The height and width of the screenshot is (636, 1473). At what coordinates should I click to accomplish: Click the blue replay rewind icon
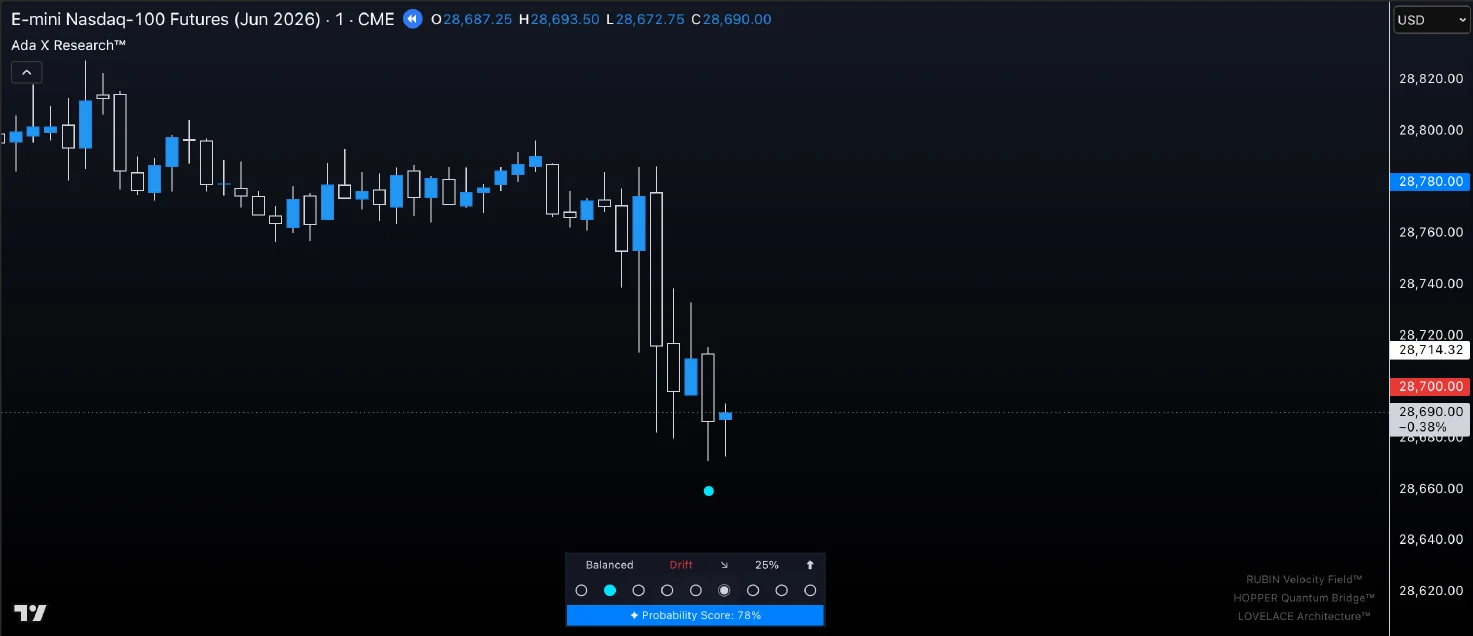pyautogui.click(x=413, y=19)
